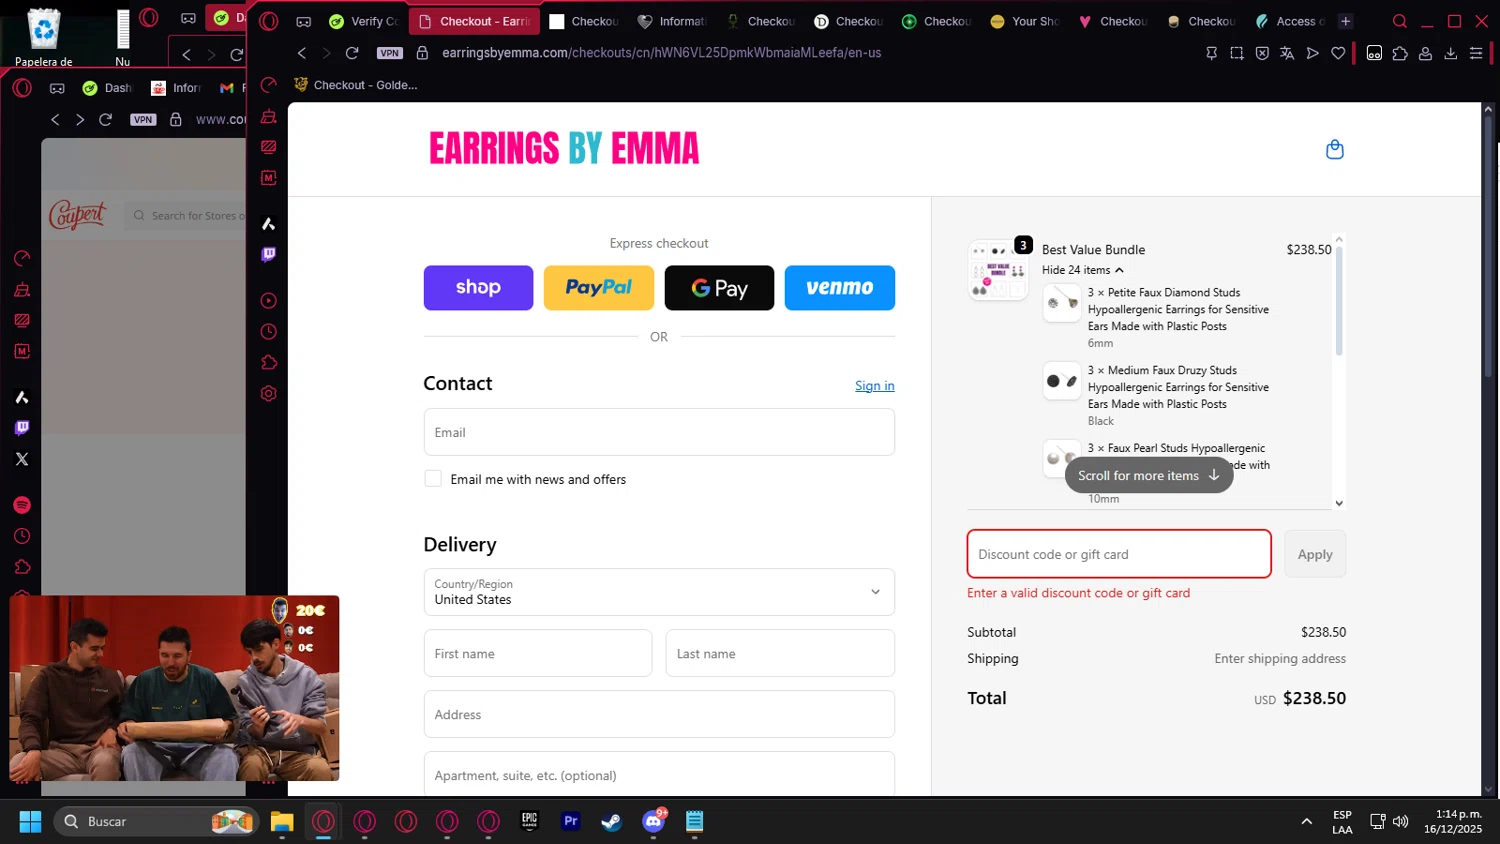Open Discord from the taskbar
Screen dimensions: 1500x844
(x=653, y=821)
